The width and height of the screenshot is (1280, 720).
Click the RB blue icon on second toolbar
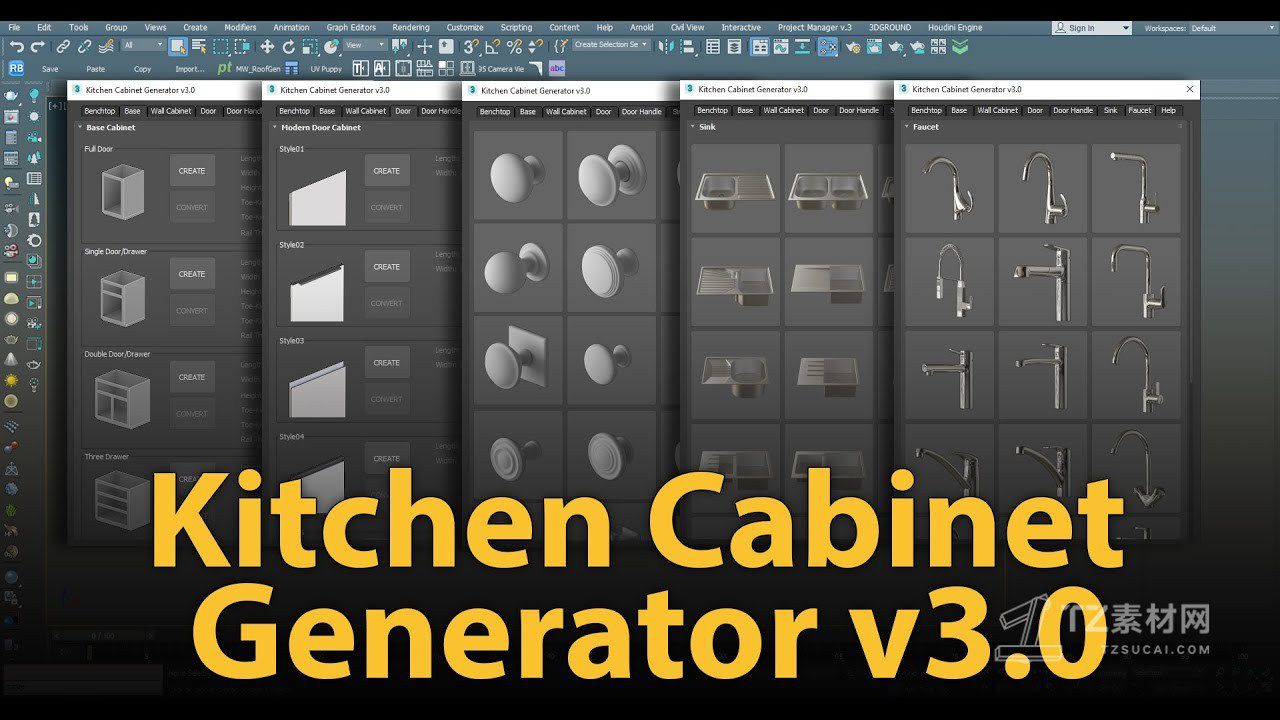(x=16, y=68)
